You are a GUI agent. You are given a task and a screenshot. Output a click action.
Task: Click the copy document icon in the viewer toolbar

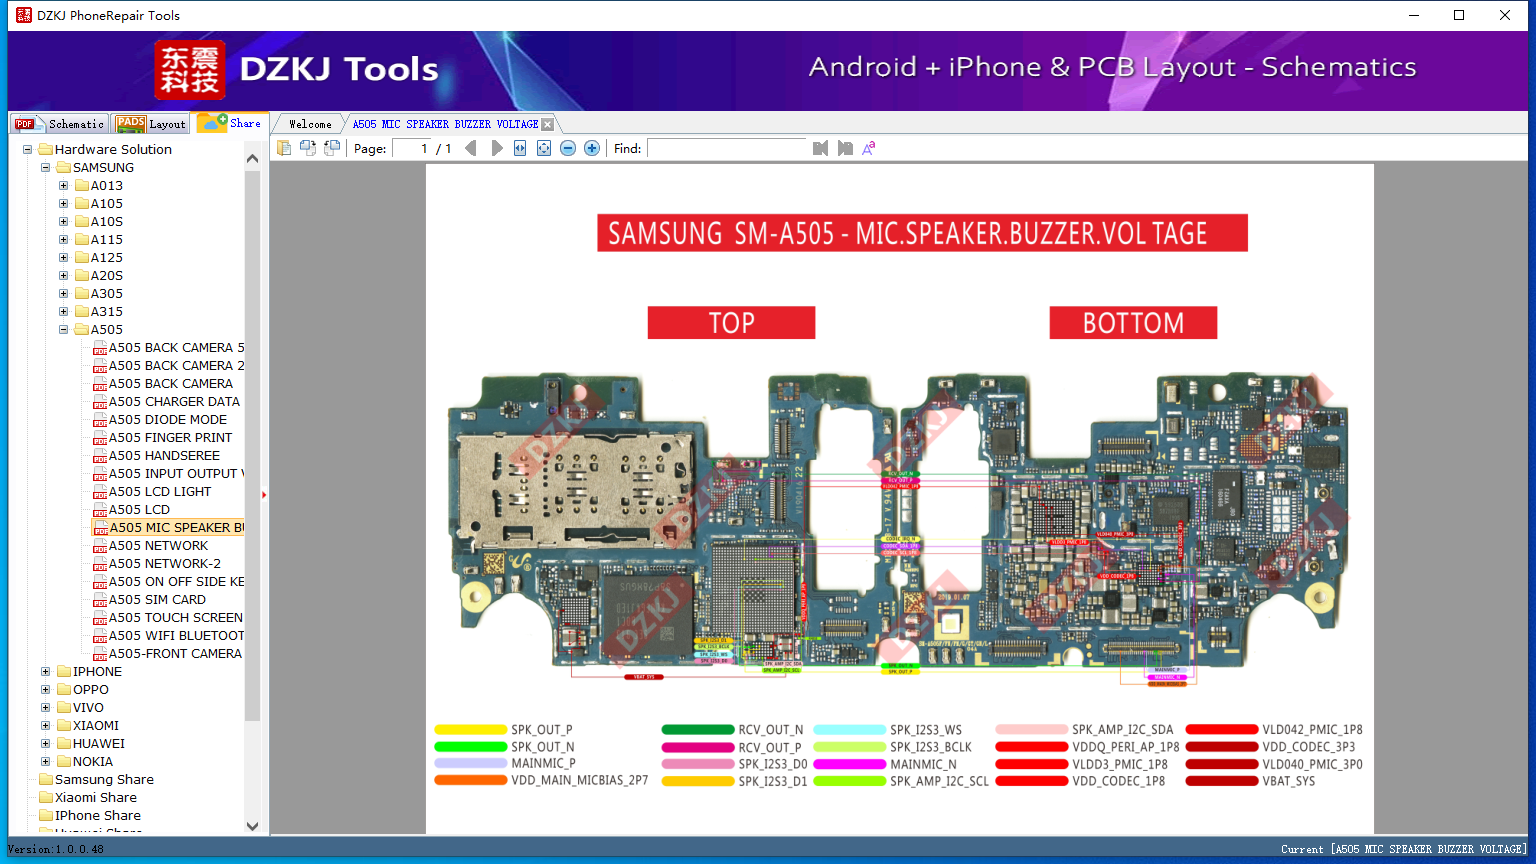[x=284, y=148]
